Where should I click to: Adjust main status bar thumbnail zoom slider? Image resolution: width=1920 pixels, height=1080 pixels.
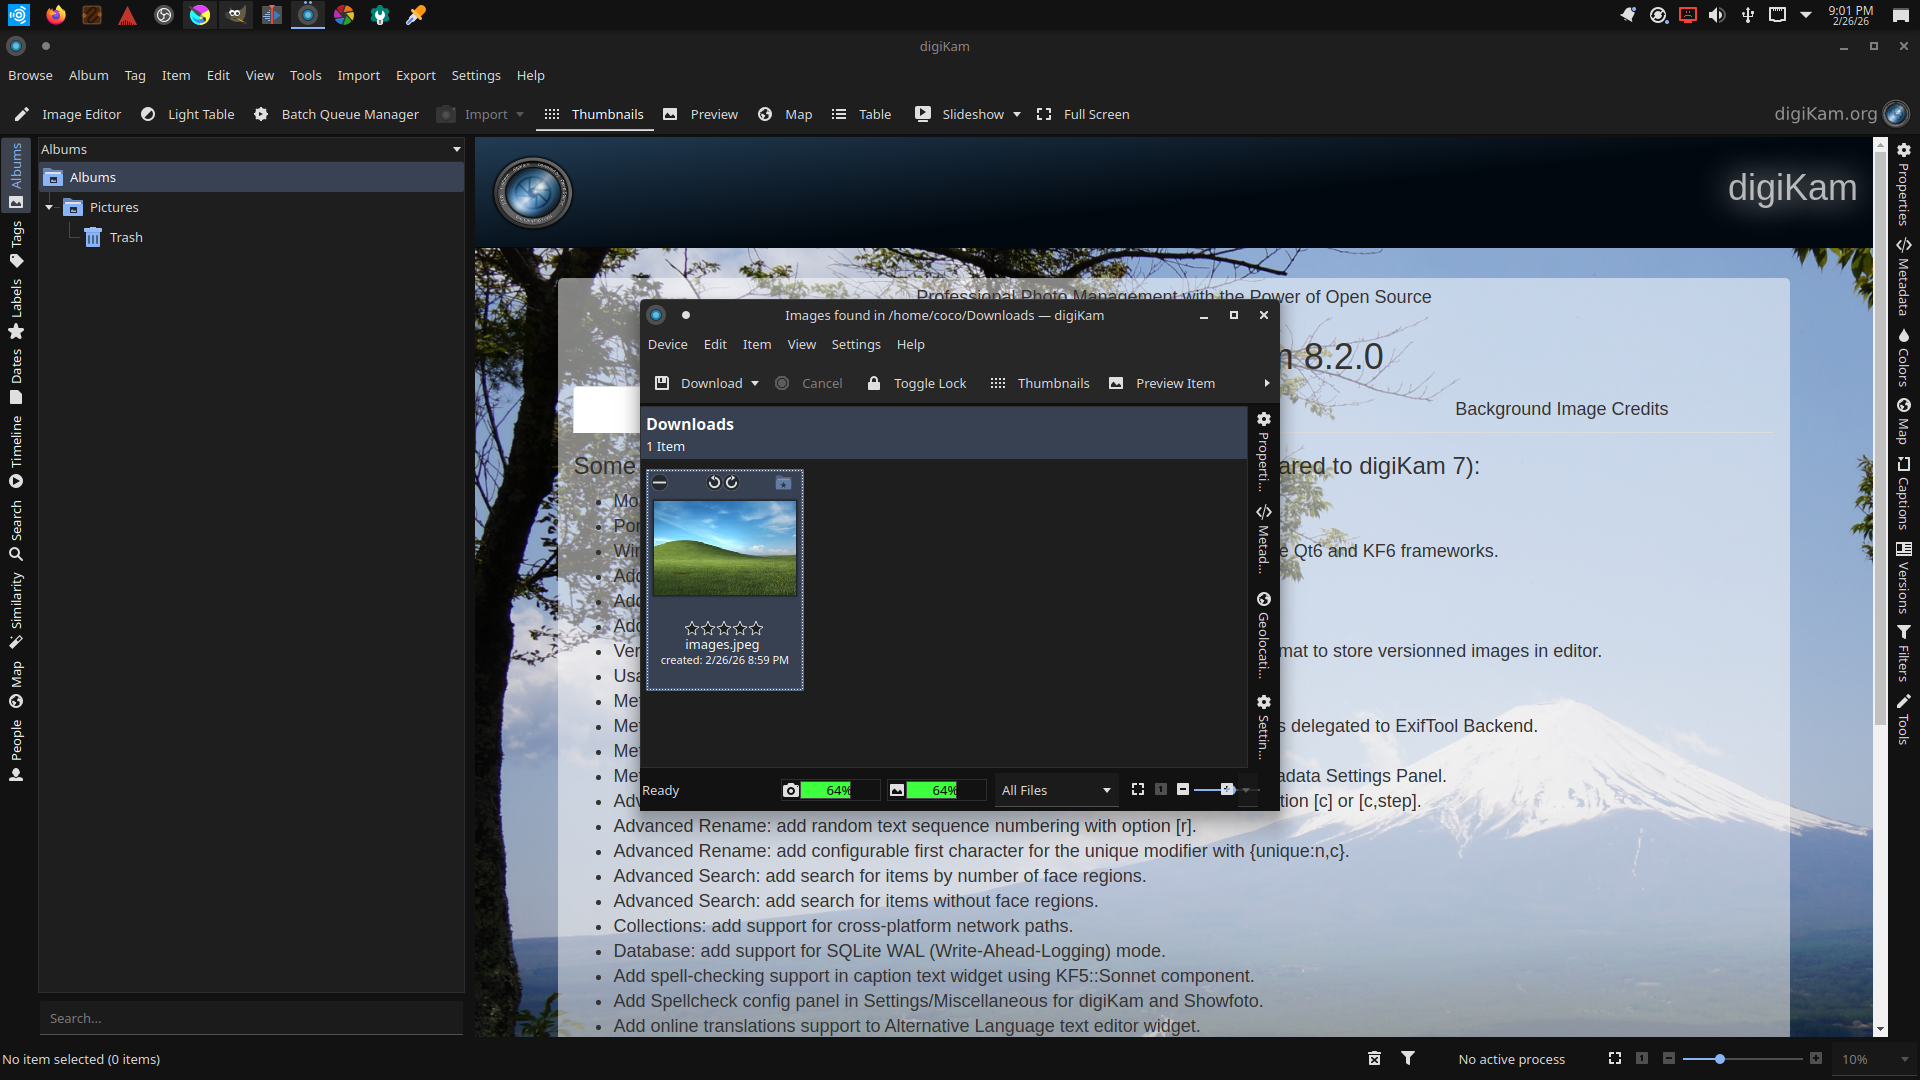(x=1742, y=1059)
